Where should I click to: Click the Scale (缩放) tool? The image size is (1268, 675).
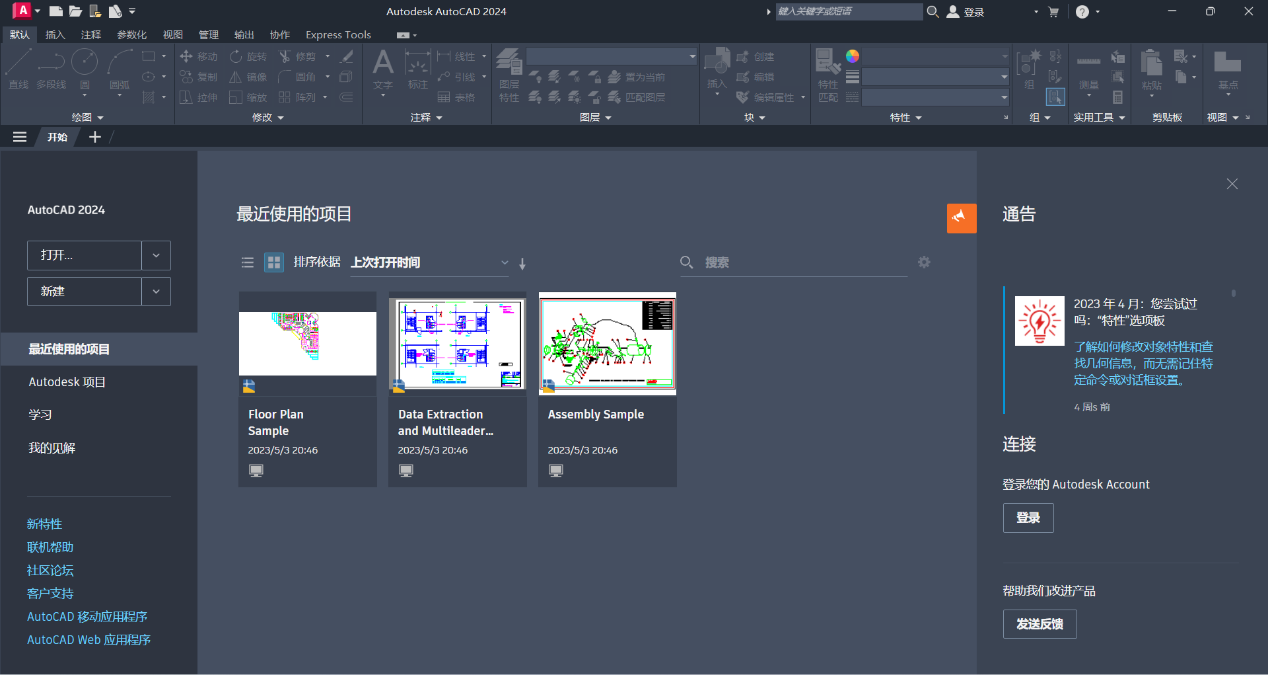click(247, 97)
